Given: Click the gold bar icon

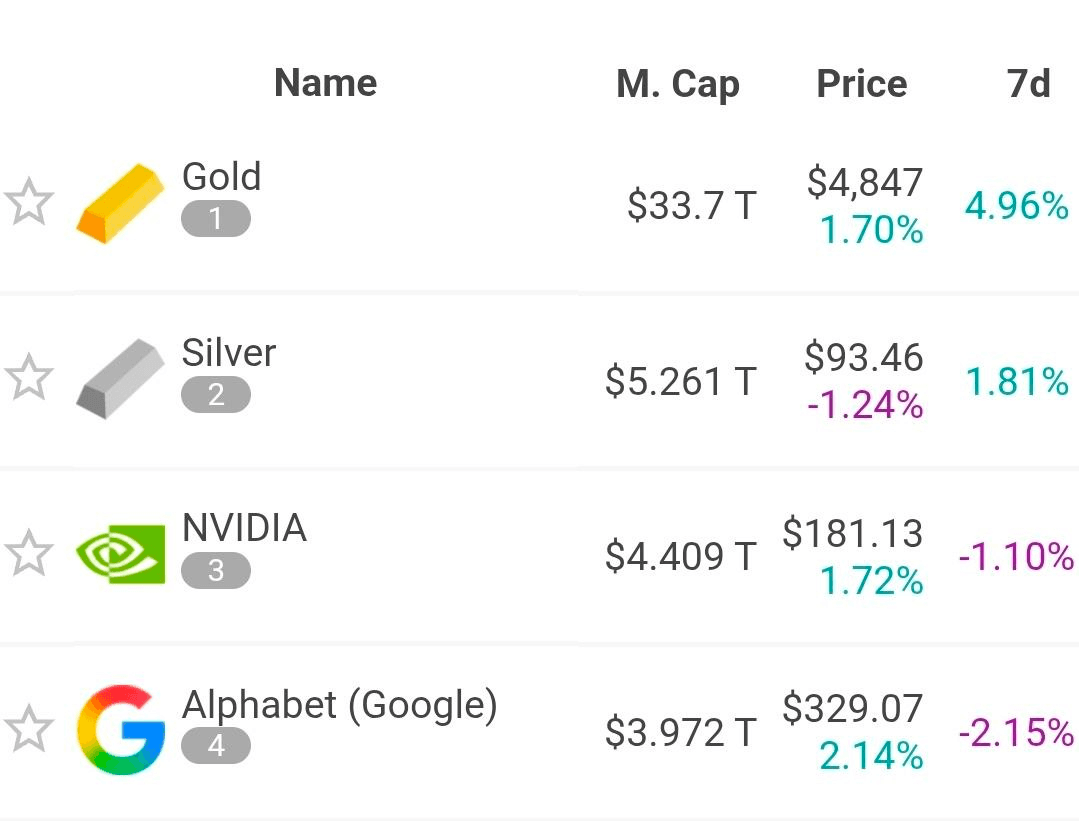Looking at the screenshot, I should [x=120, y=204].
